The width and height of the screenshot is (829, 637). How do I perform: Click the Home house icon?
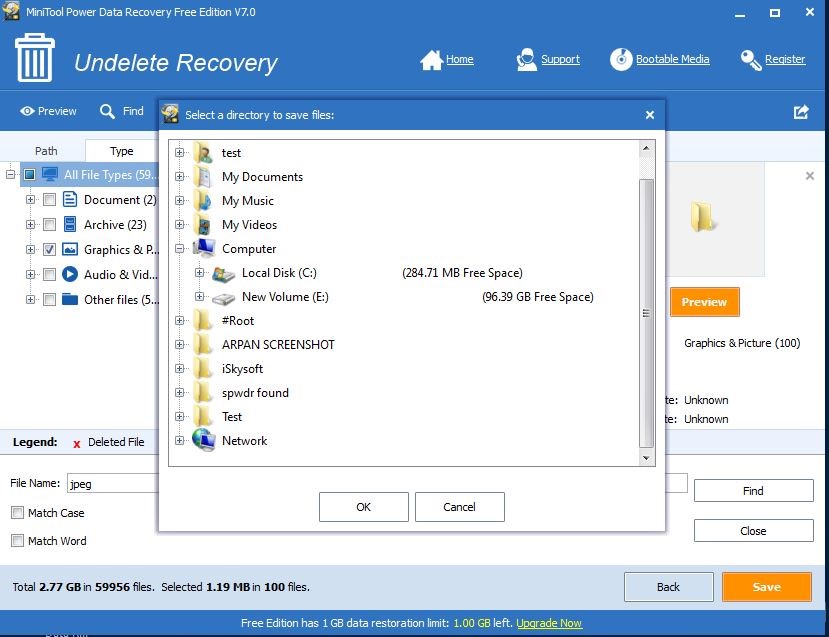coord(431,60)
